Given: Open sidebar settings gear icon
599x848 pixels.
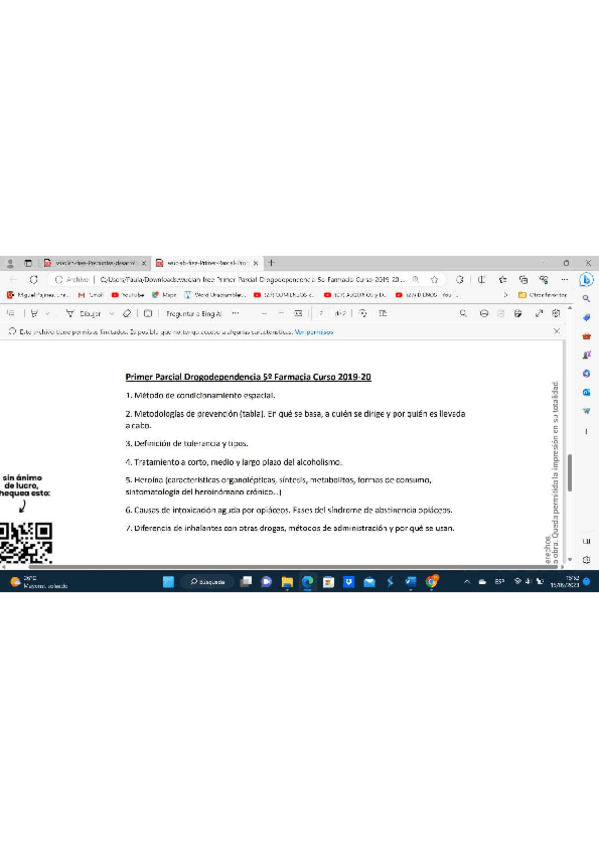Looking at the screenshot, I should point(586,560).
